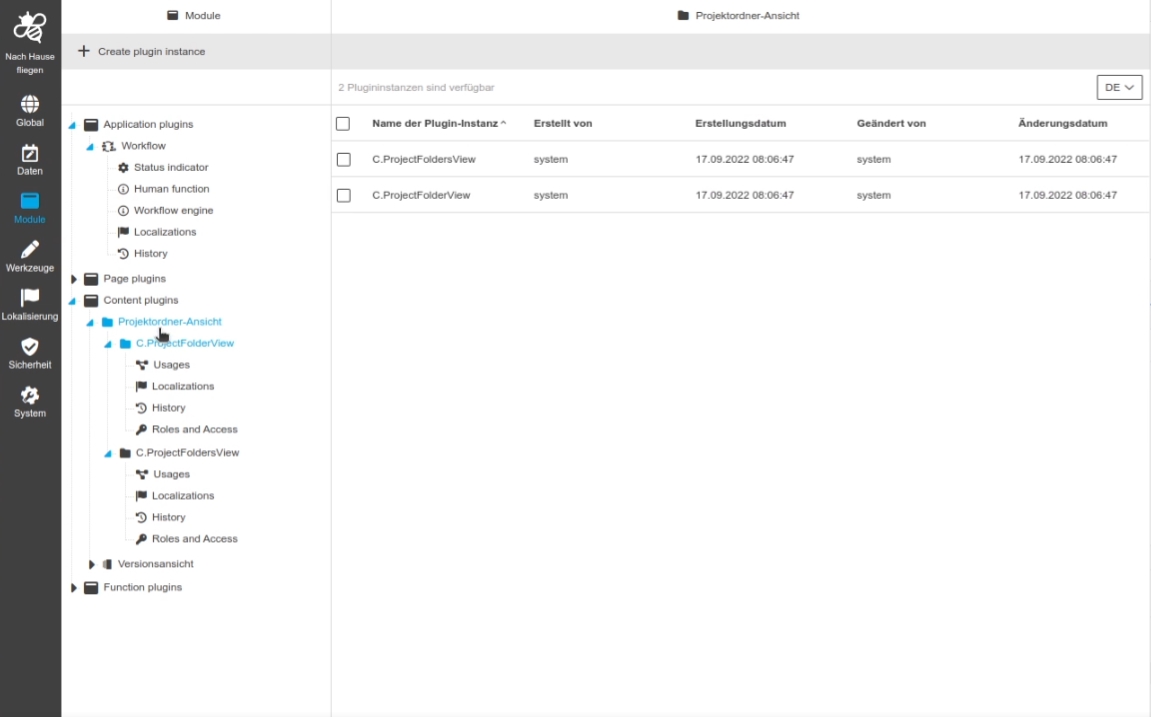Select the Werkzeuge pencil icon

click(x=30, y=249)
